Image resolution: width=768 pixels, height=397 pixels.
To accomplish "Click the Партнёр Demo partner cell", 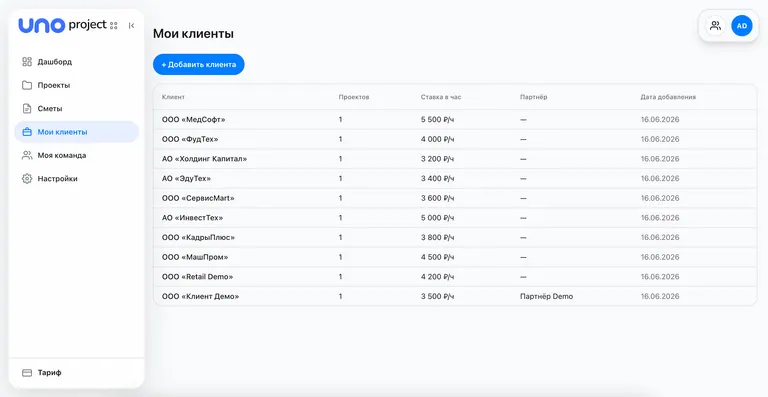I will [546, 296].
